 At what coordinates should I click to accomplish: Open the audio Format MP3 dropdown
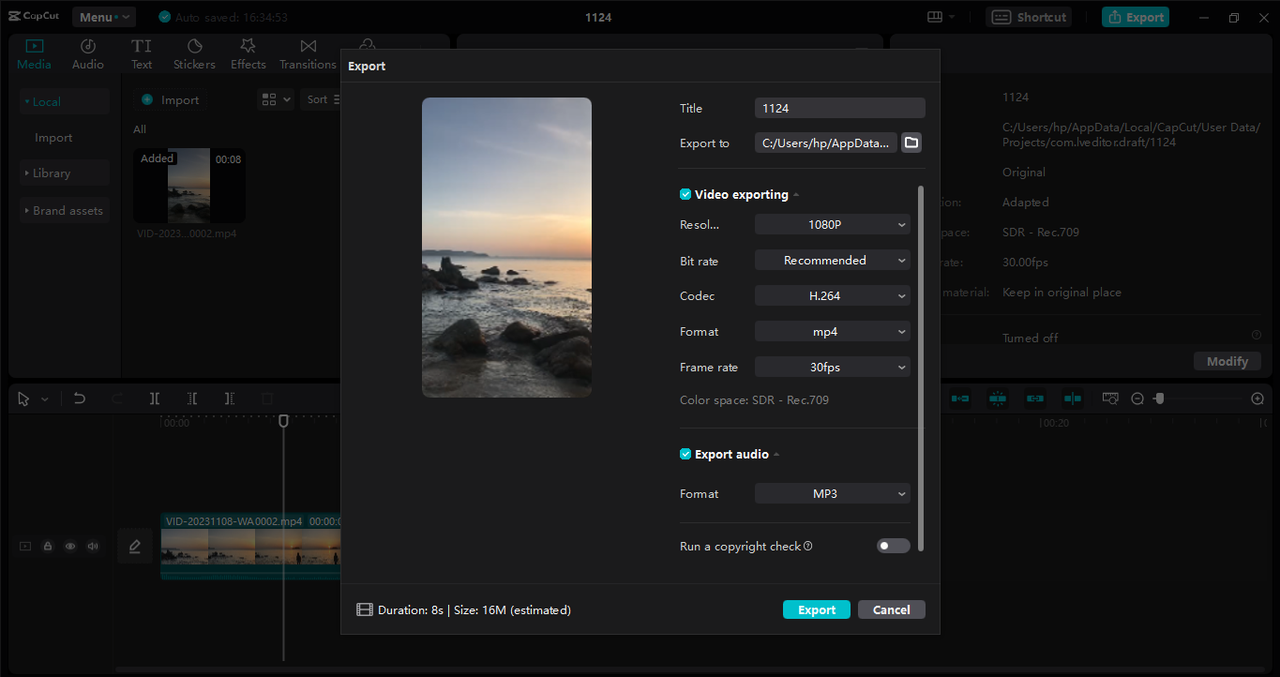[x=833, y=494]
